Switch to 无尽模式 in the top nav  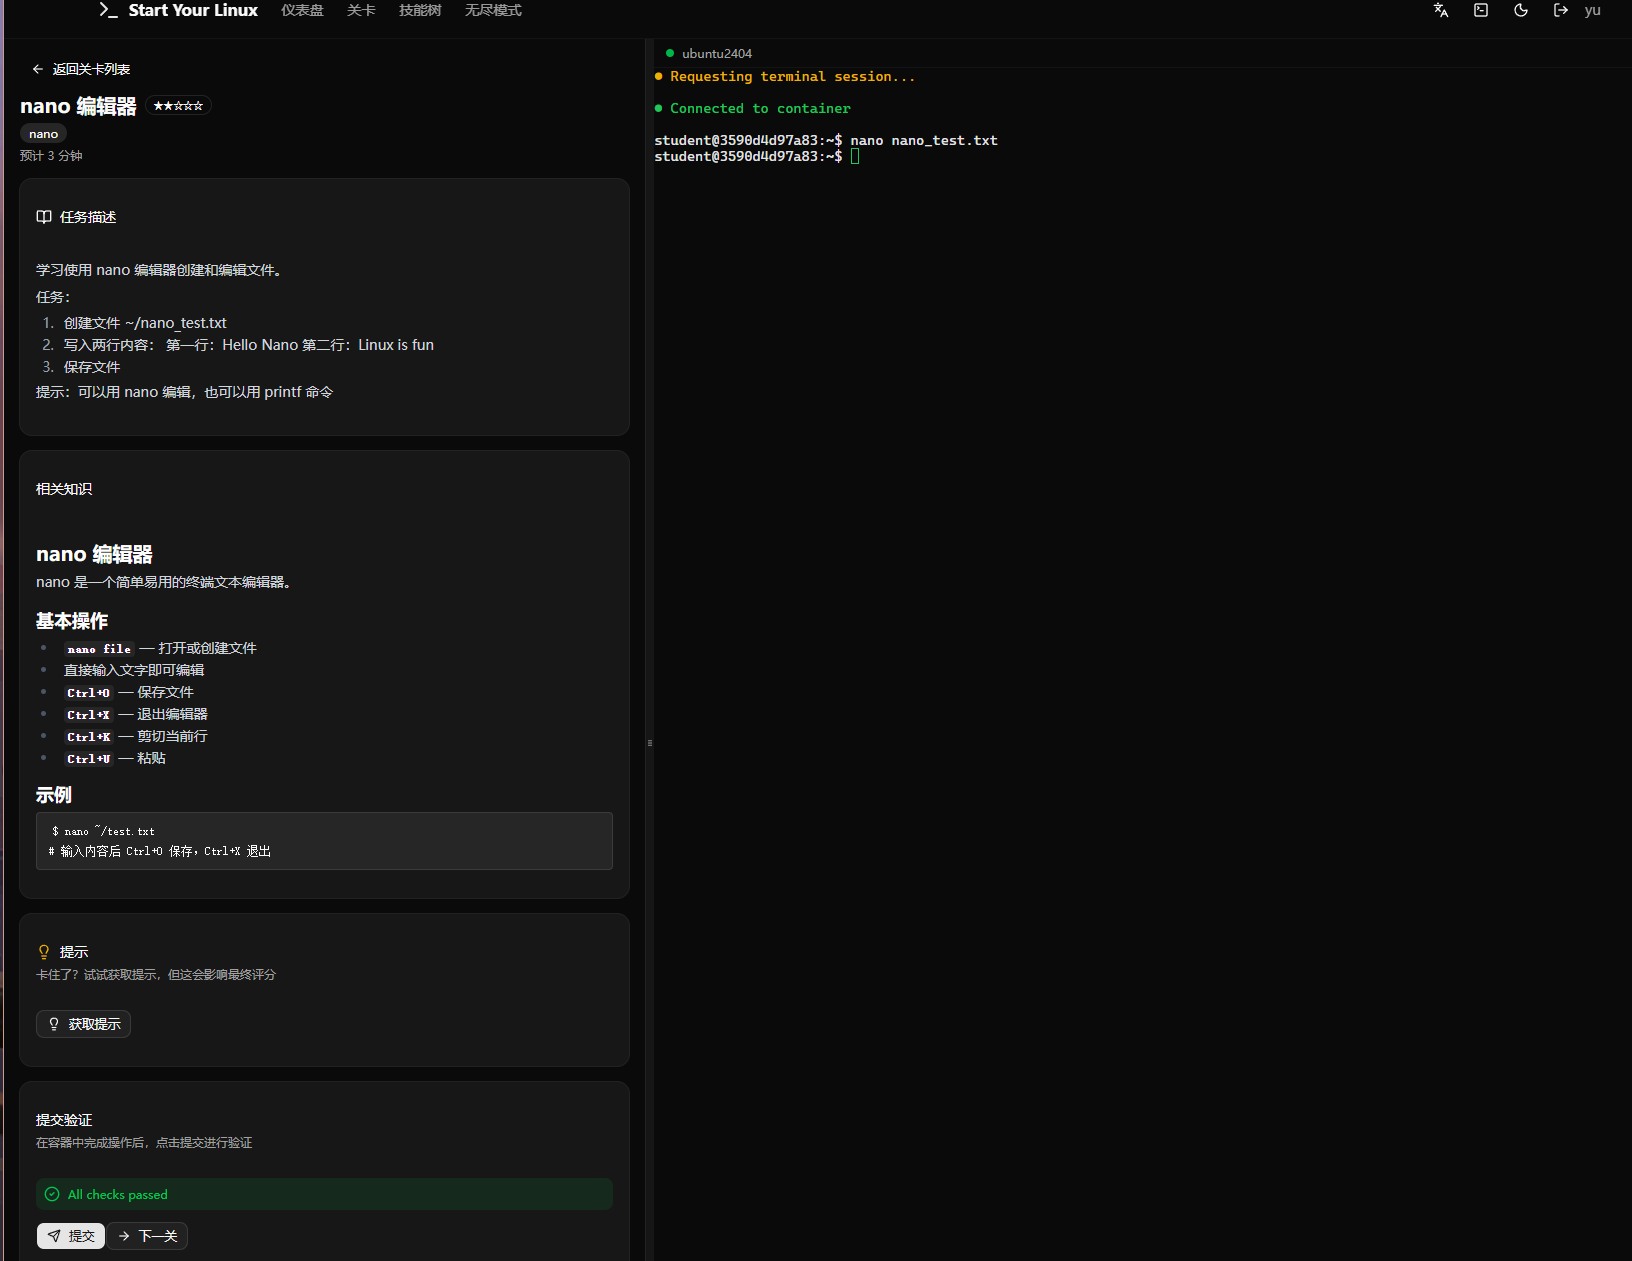[493, 10]
